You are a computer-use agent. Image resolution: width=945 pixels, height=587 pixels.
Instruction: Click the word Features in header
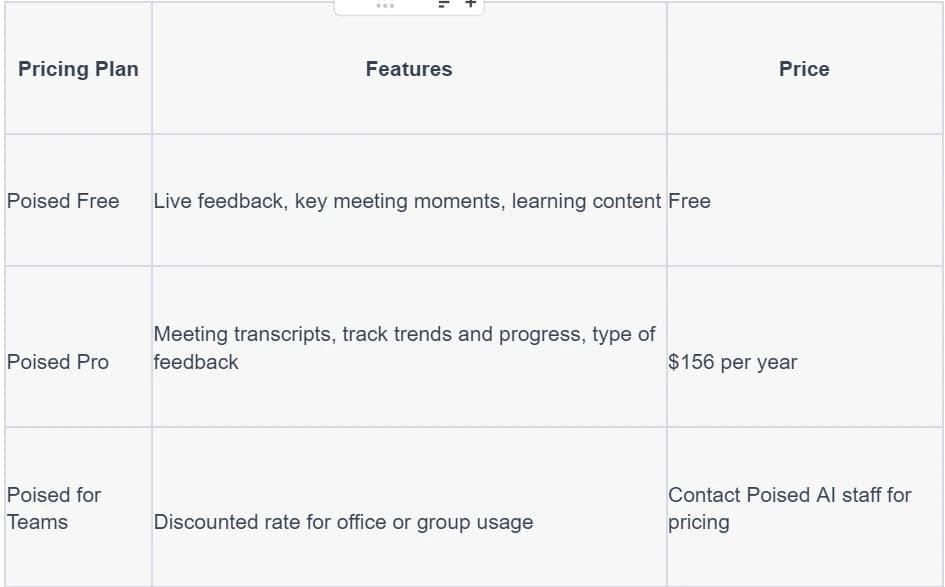[409, 69]
